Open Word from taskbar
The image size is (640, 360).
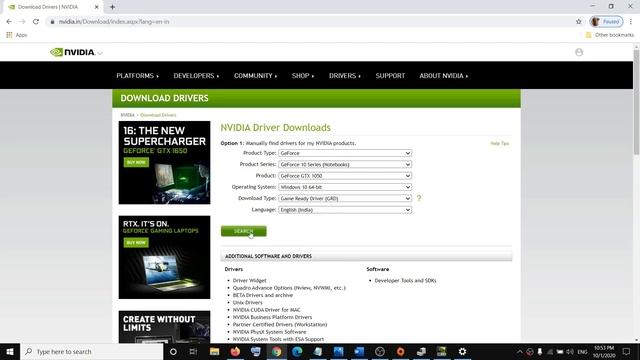(359, 351)
